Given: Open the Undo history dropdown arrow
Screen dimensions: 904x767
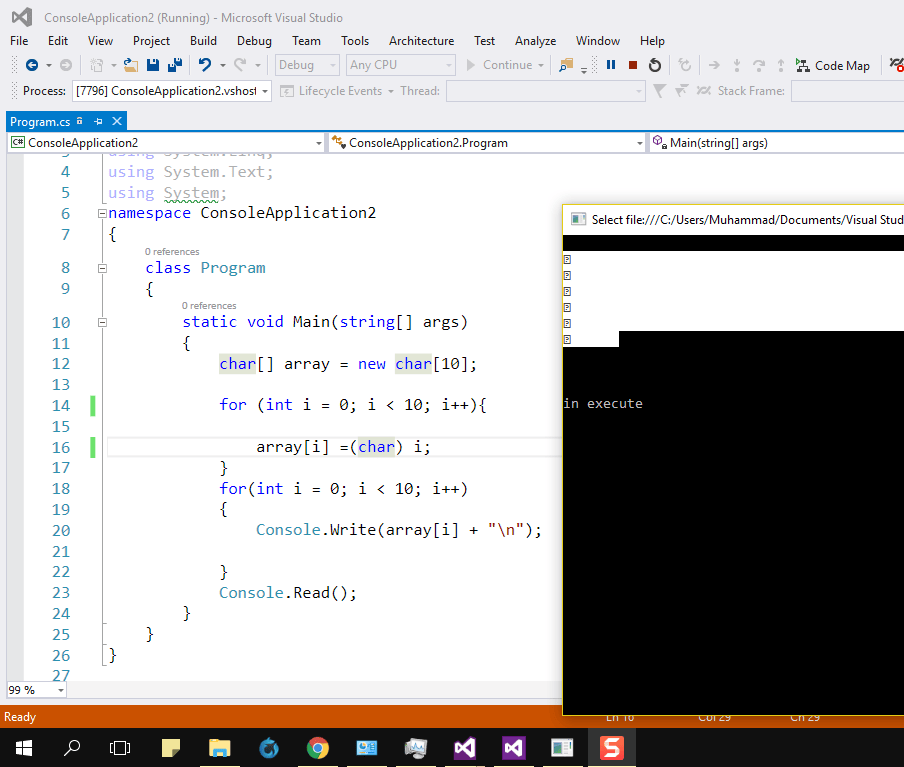Looking at the screenshot, I should tap(223, 65).
